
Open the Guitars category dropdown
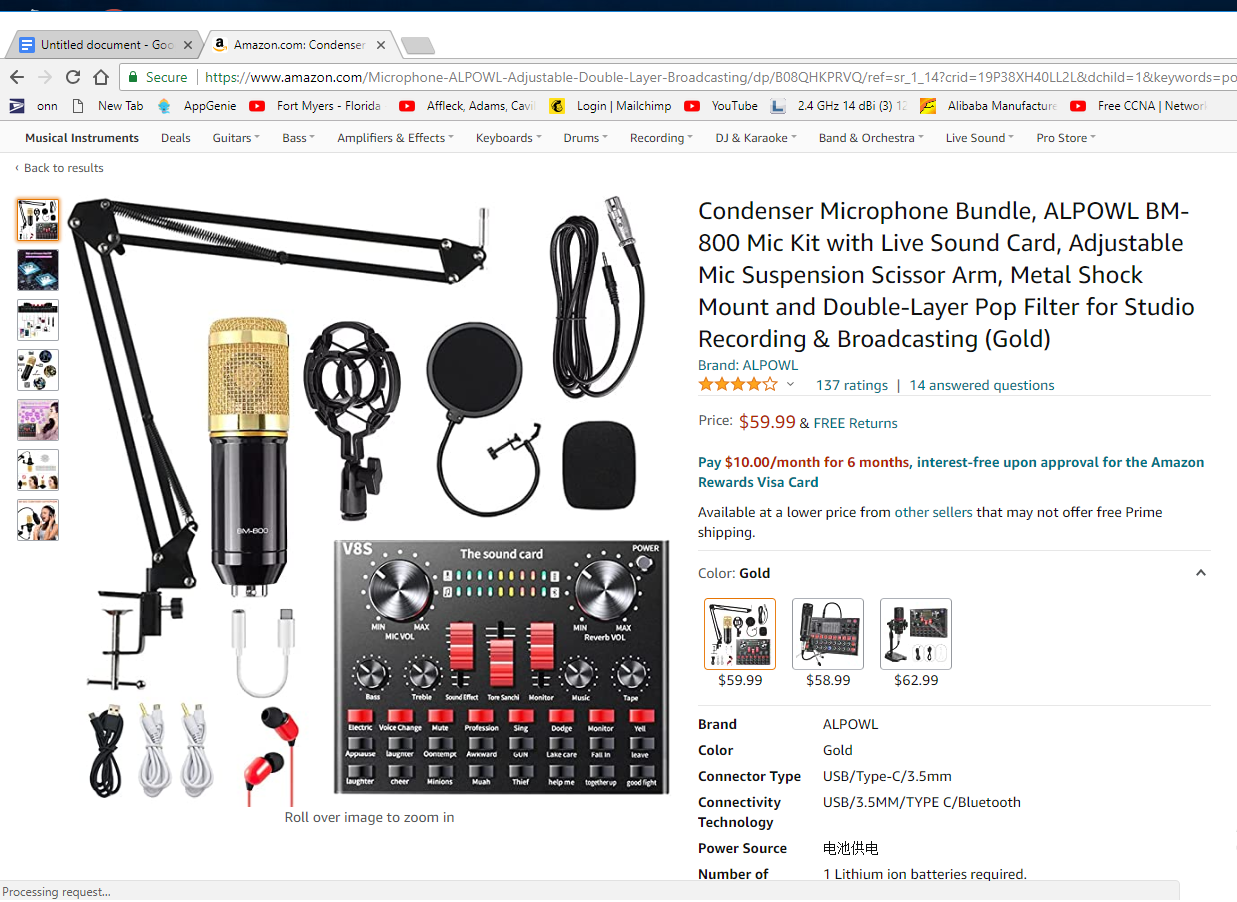click(x=236, y=138)
